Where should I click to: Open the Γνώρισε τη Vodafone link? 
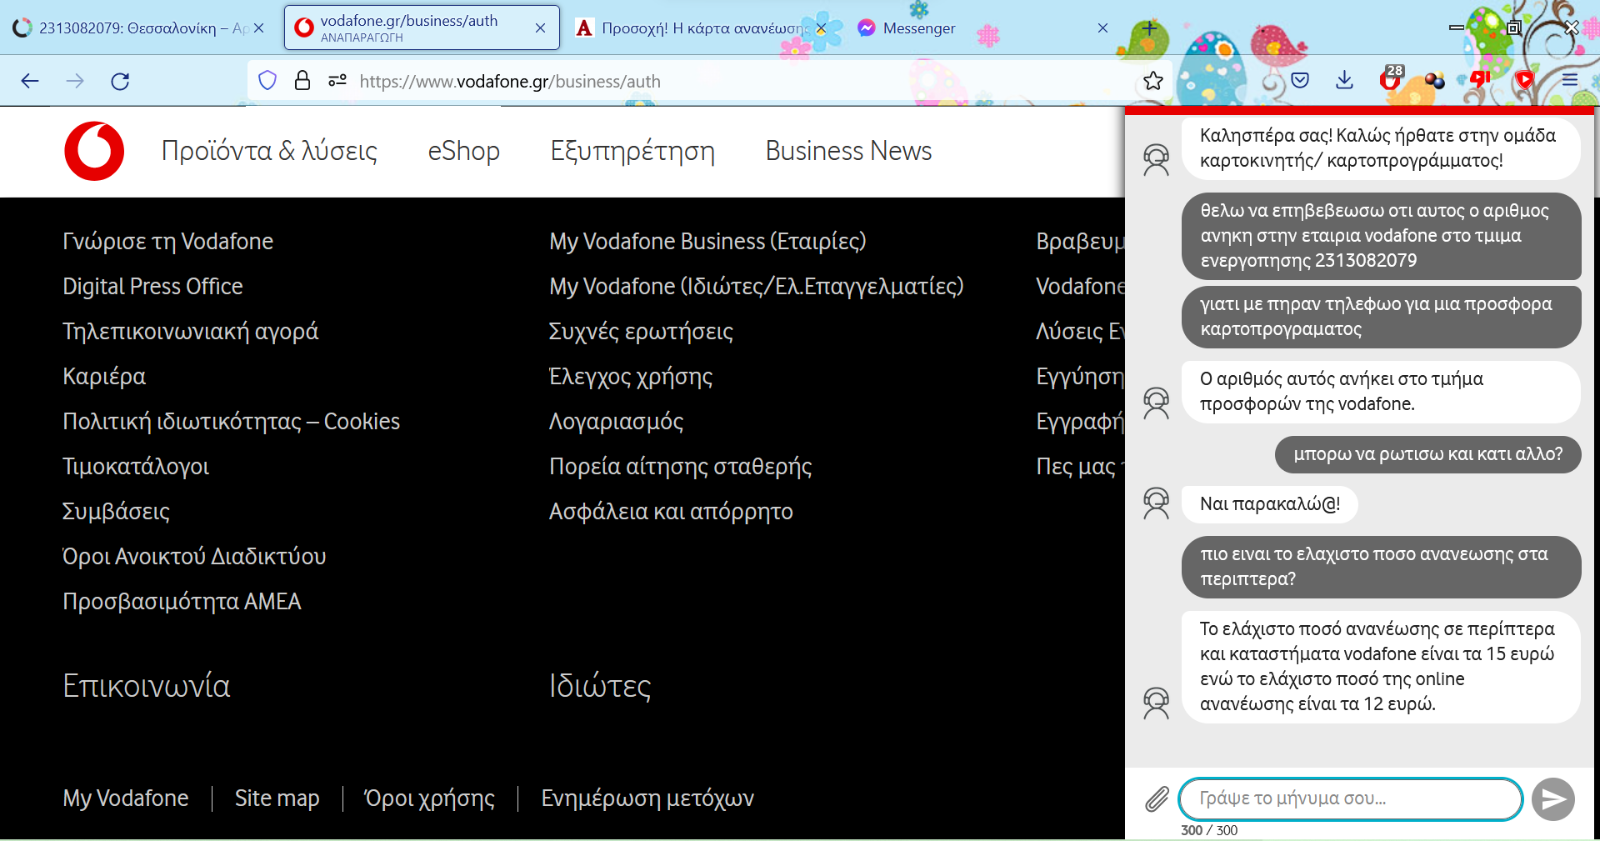pyautogui.click(x=168, y=241)
